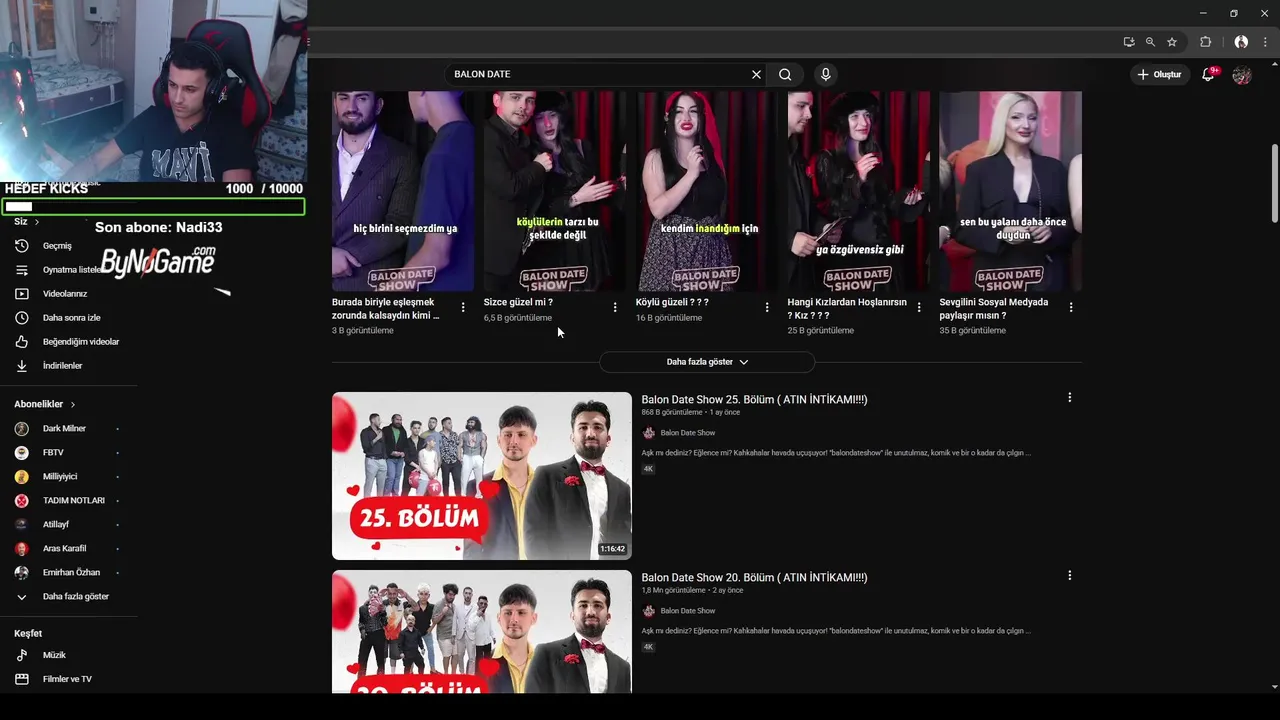1280x720 pixels.
Task: Open the İndirilenler download icon
Action: coord(22,366)
